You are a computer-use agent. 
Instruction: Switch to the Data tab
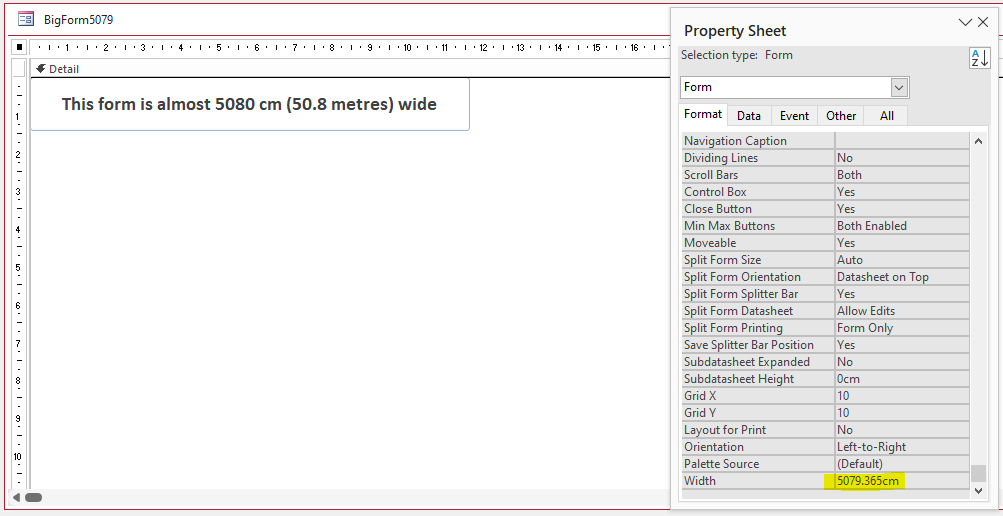(x=748, y=116)
